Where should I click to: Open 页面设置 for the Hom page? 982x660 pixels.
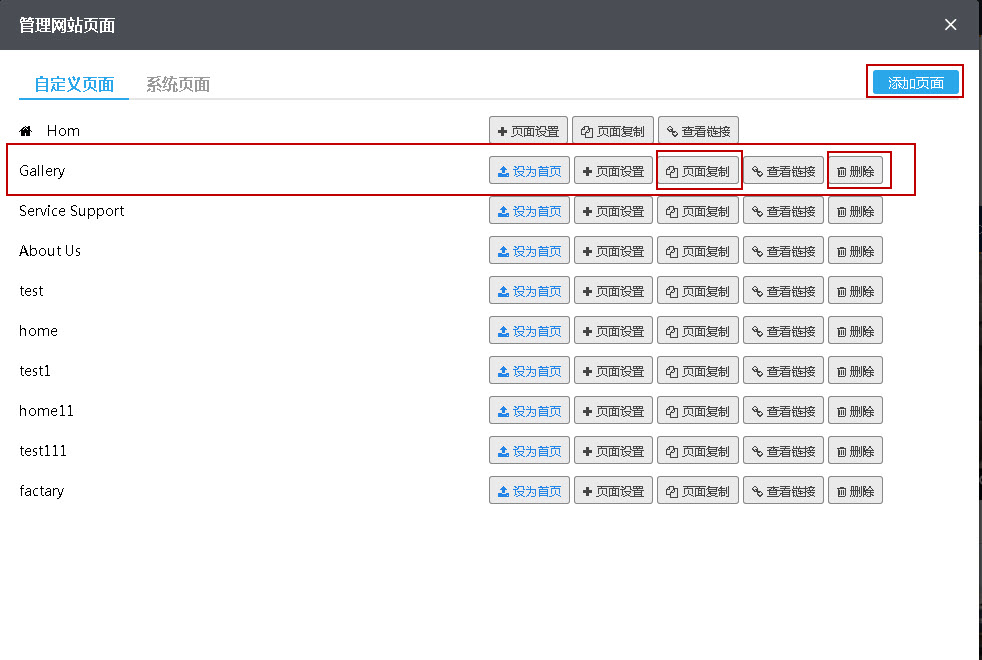click(528, 131)
